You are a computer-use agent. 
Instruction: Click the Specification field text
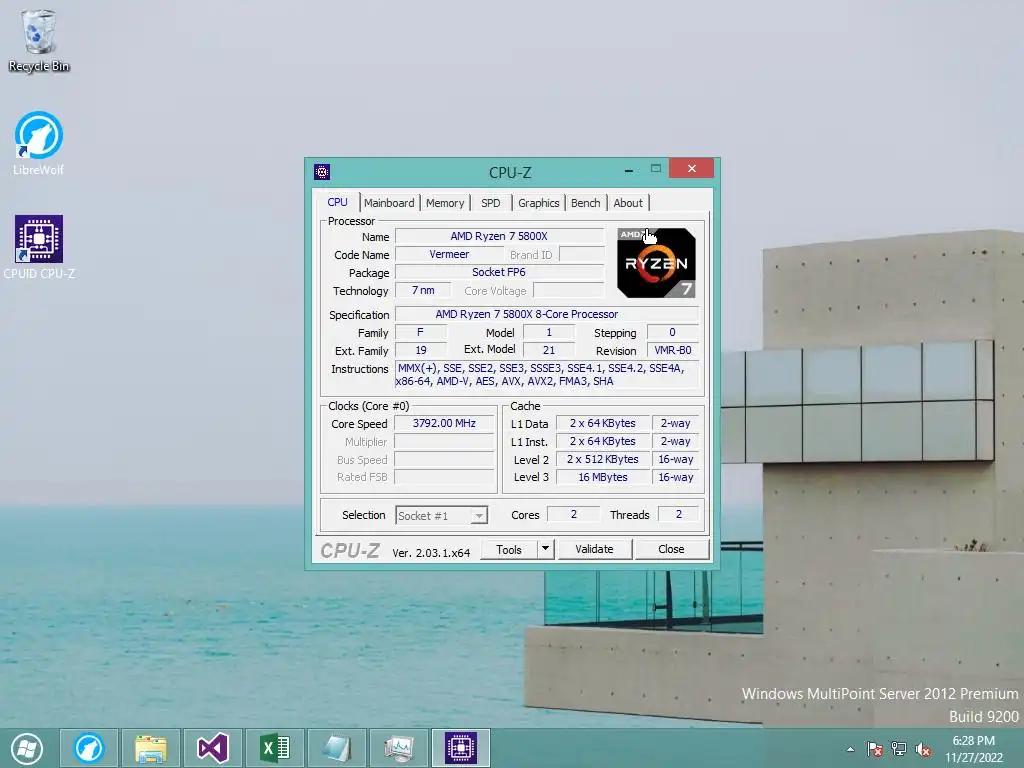click(547, 314)
